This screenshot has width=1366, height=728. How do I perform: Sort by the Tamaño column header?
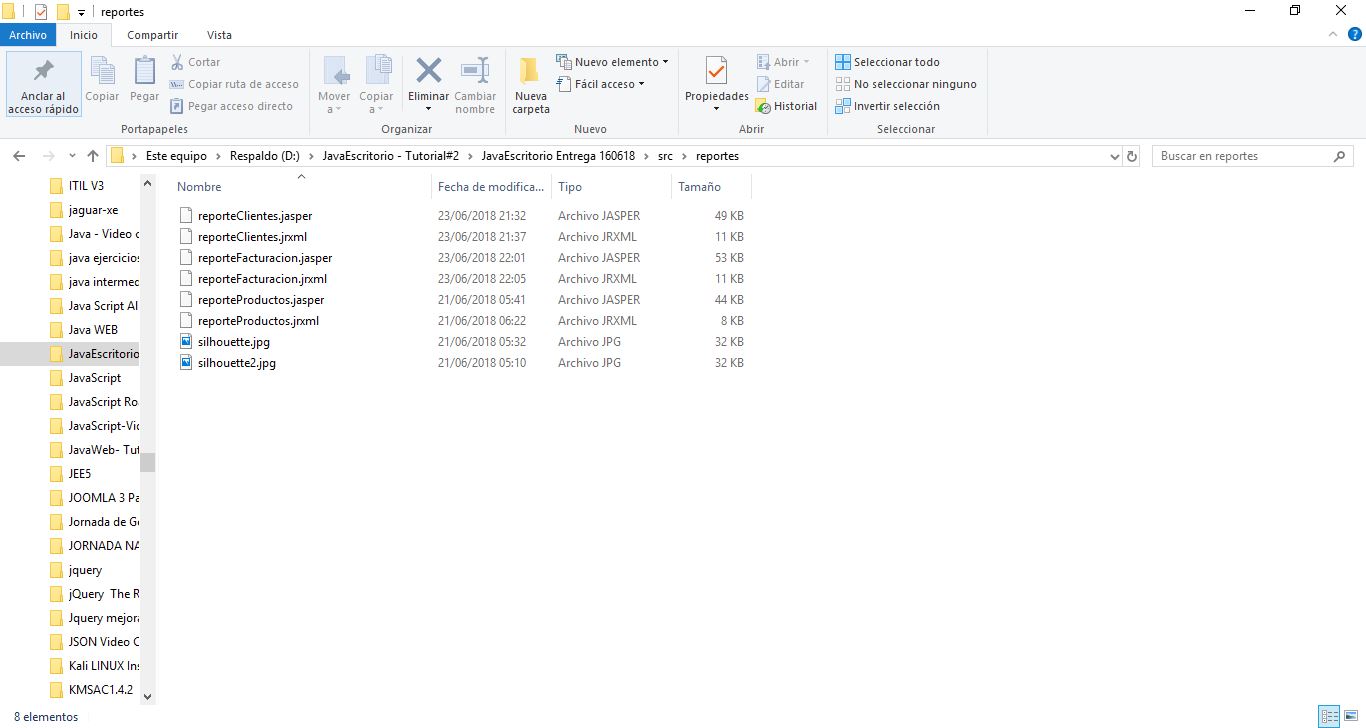tap(711, 187)
